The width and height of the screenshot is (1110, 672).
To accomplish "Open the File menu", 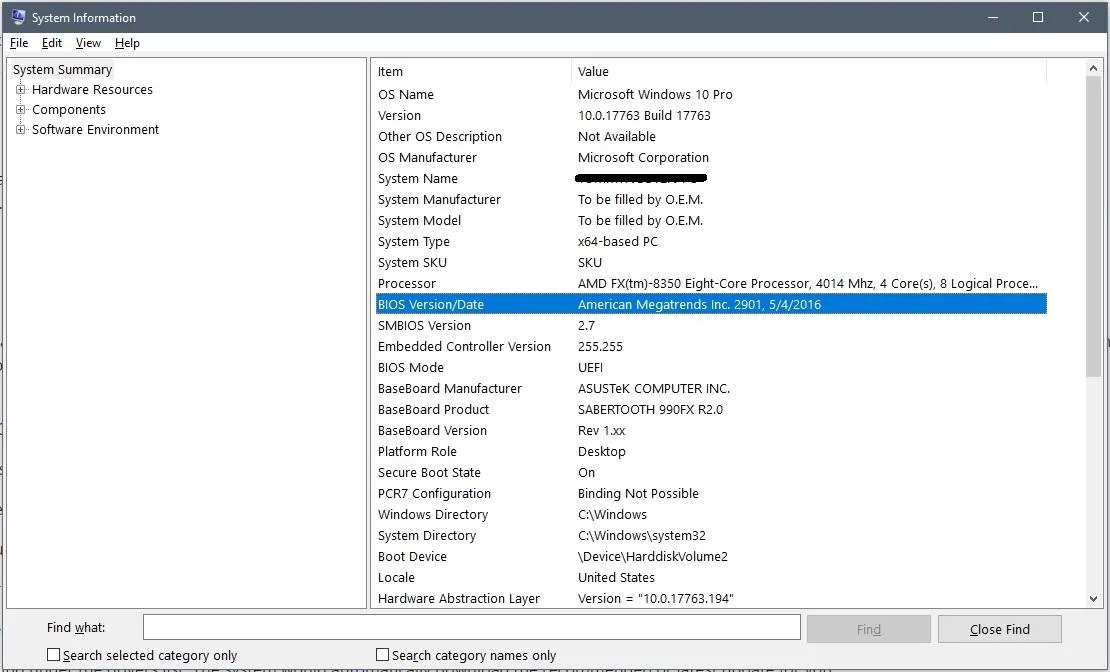I will click(x=18, y=43).
